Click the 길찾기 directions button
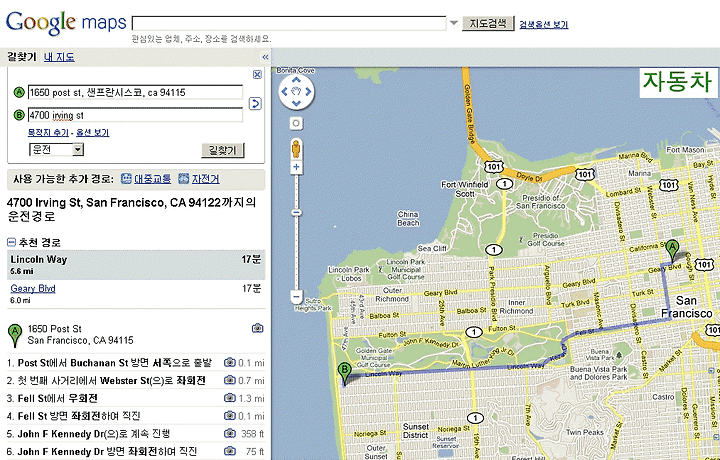 click(x=223, y=150)
